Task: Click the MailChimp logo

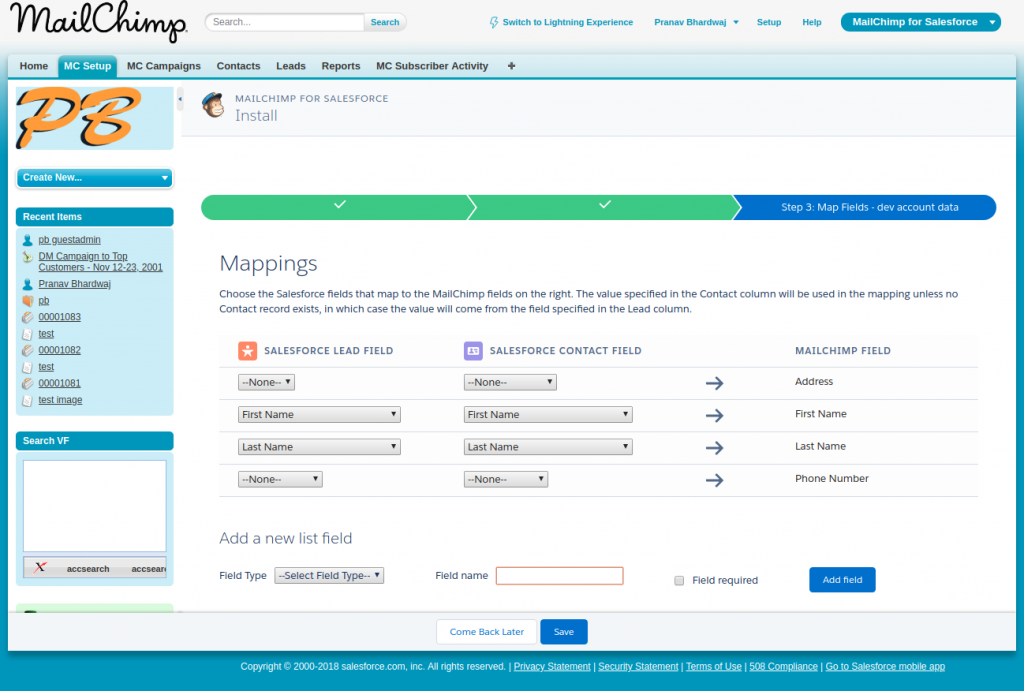Action: click(x=99, y=22)
